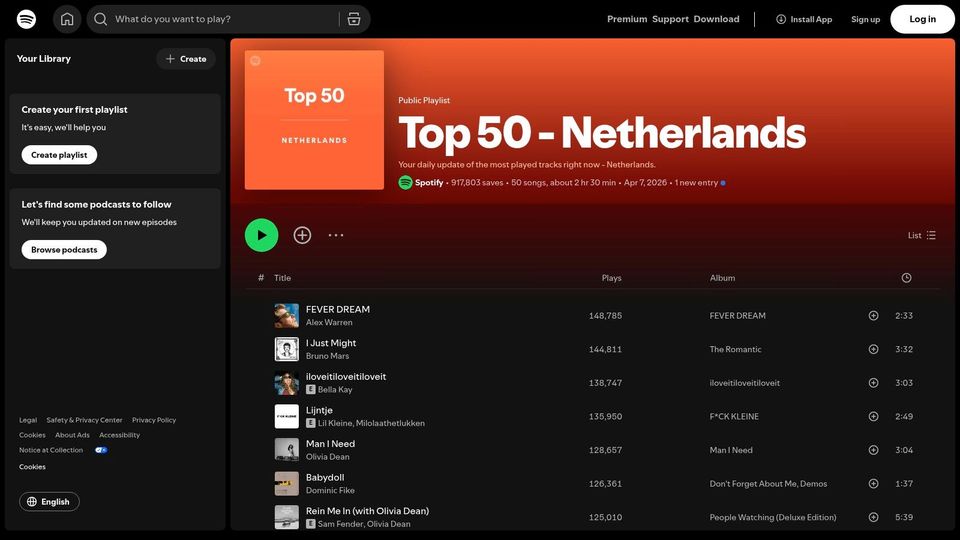The height and width of the screenshot is (540, 960).
Task: Click iloveitiloveitiloveit album art
Action: coord(287,383)
